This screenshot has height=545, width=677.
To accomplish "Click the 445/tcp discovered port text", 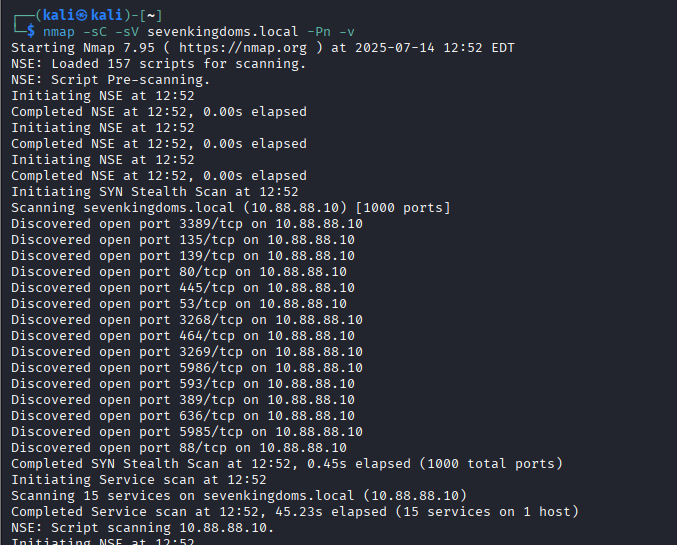I will [x=207, y=288].
